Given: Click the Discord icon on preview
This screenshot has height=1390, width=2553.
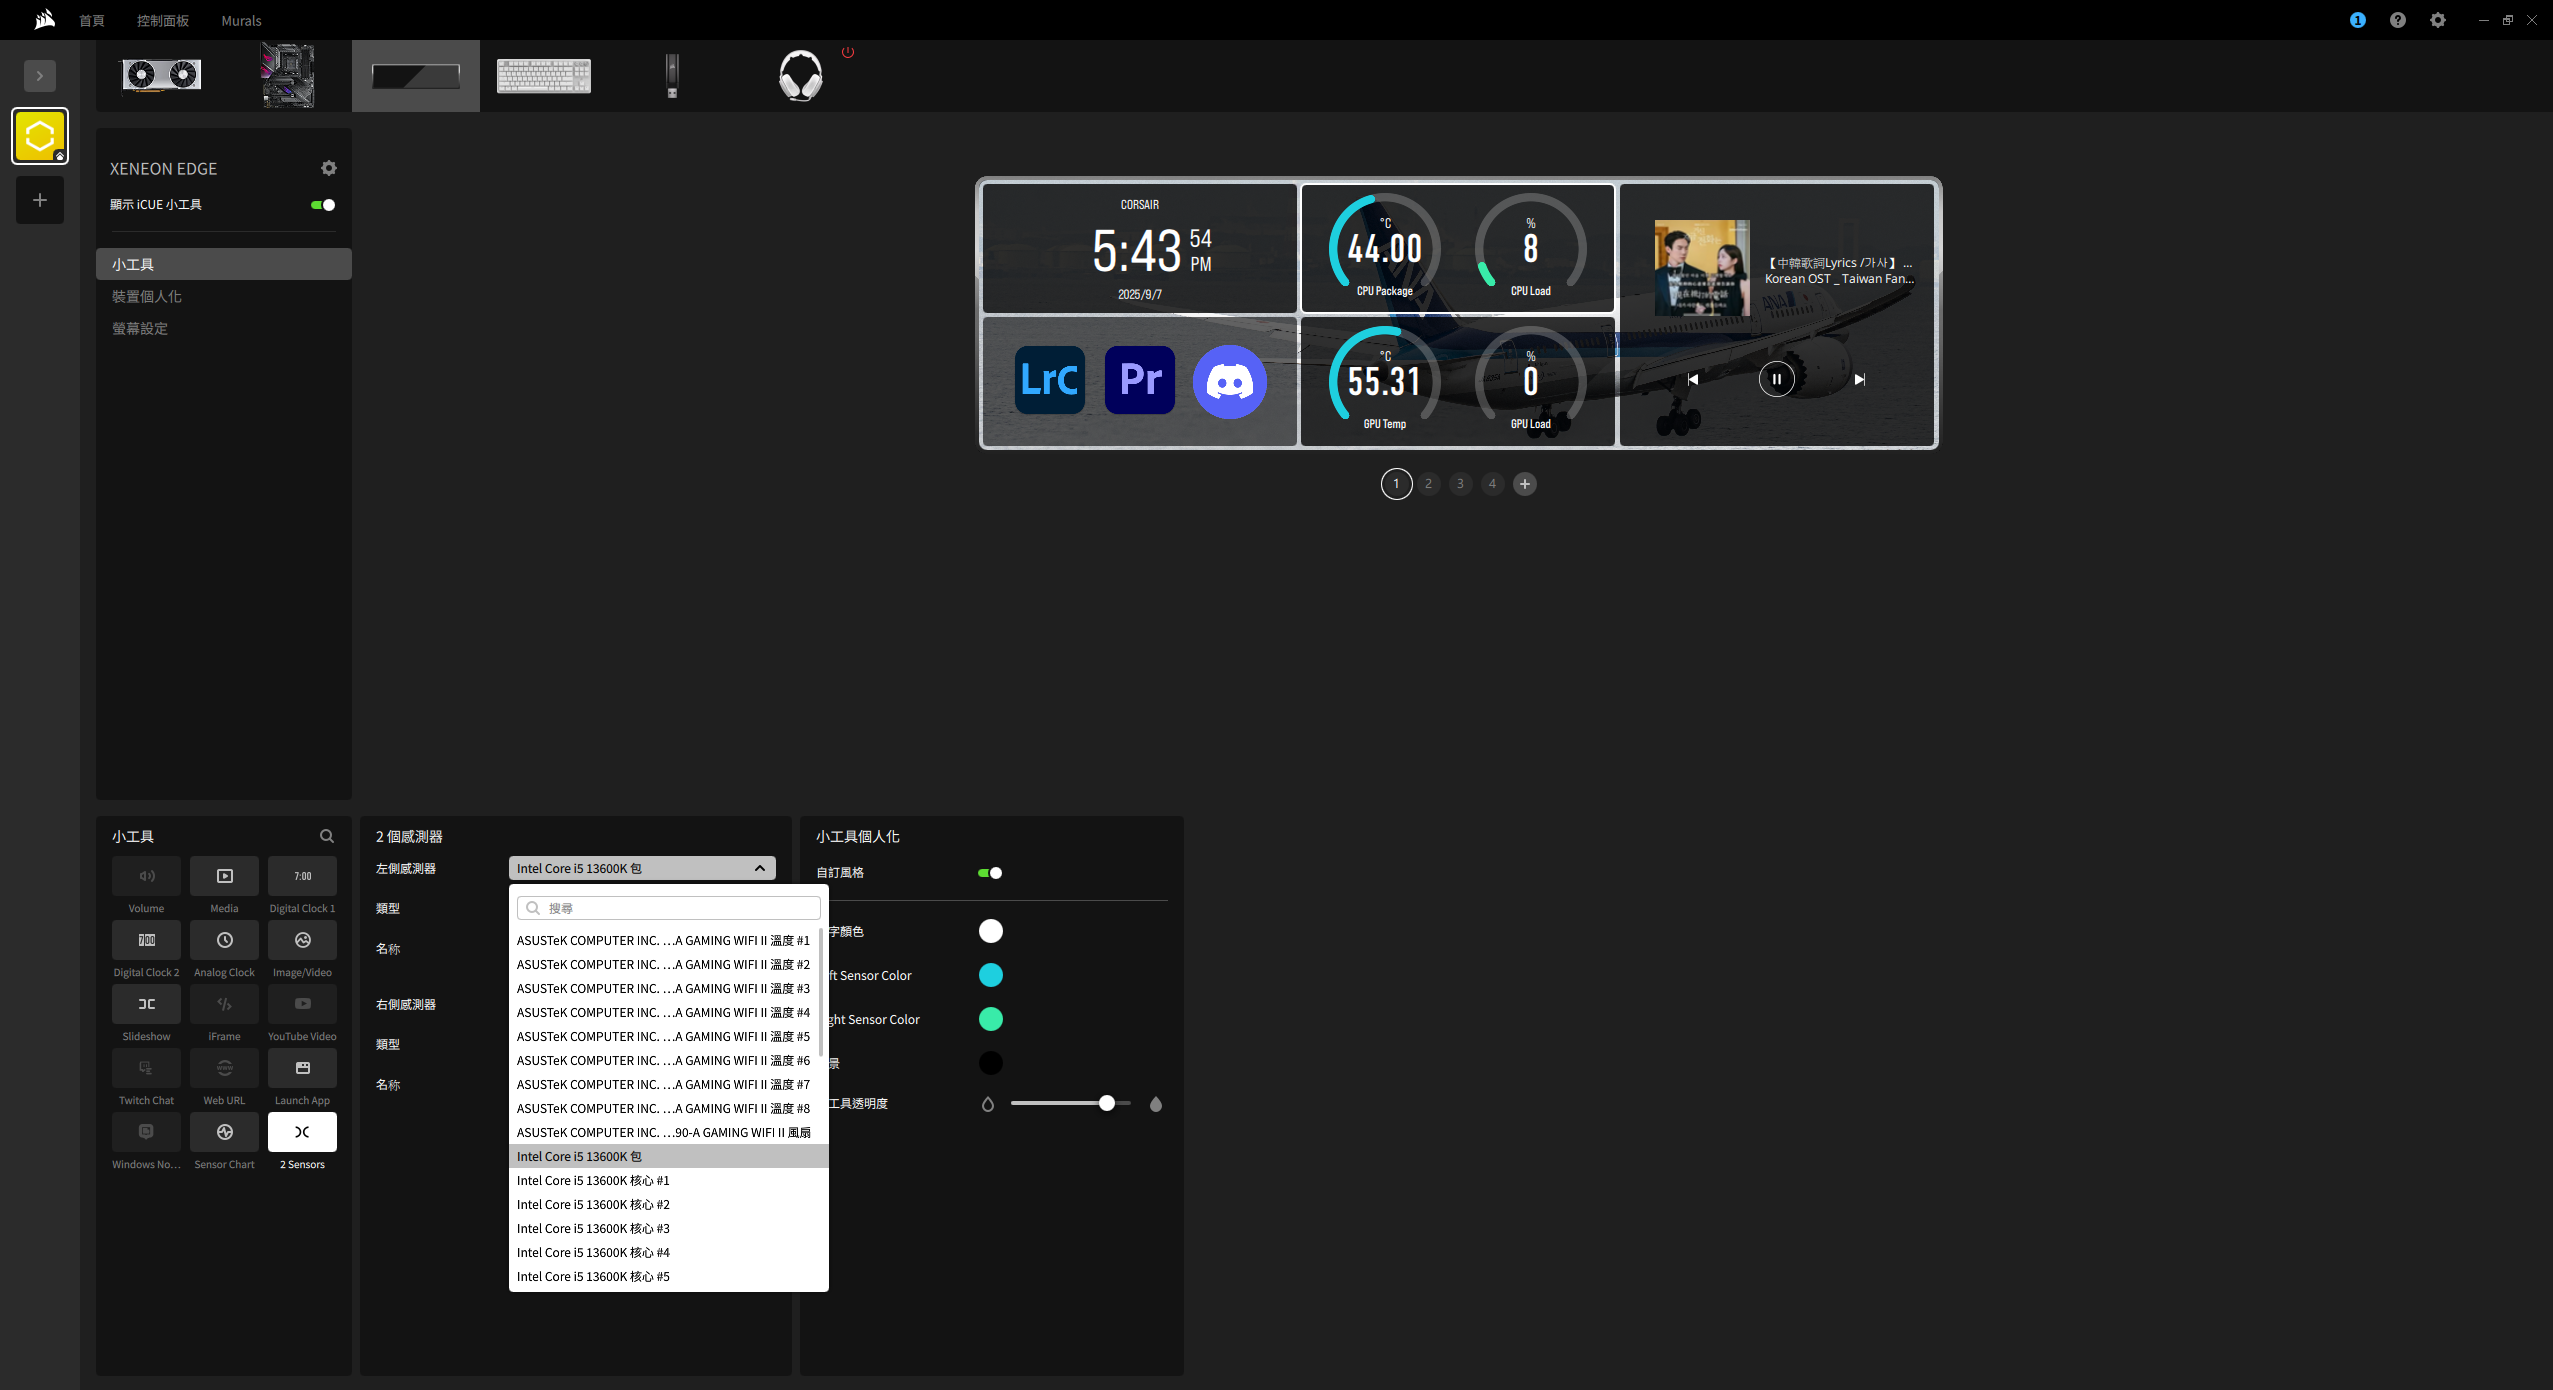Looking at the screenshot, I should [x=1229, y=381].
